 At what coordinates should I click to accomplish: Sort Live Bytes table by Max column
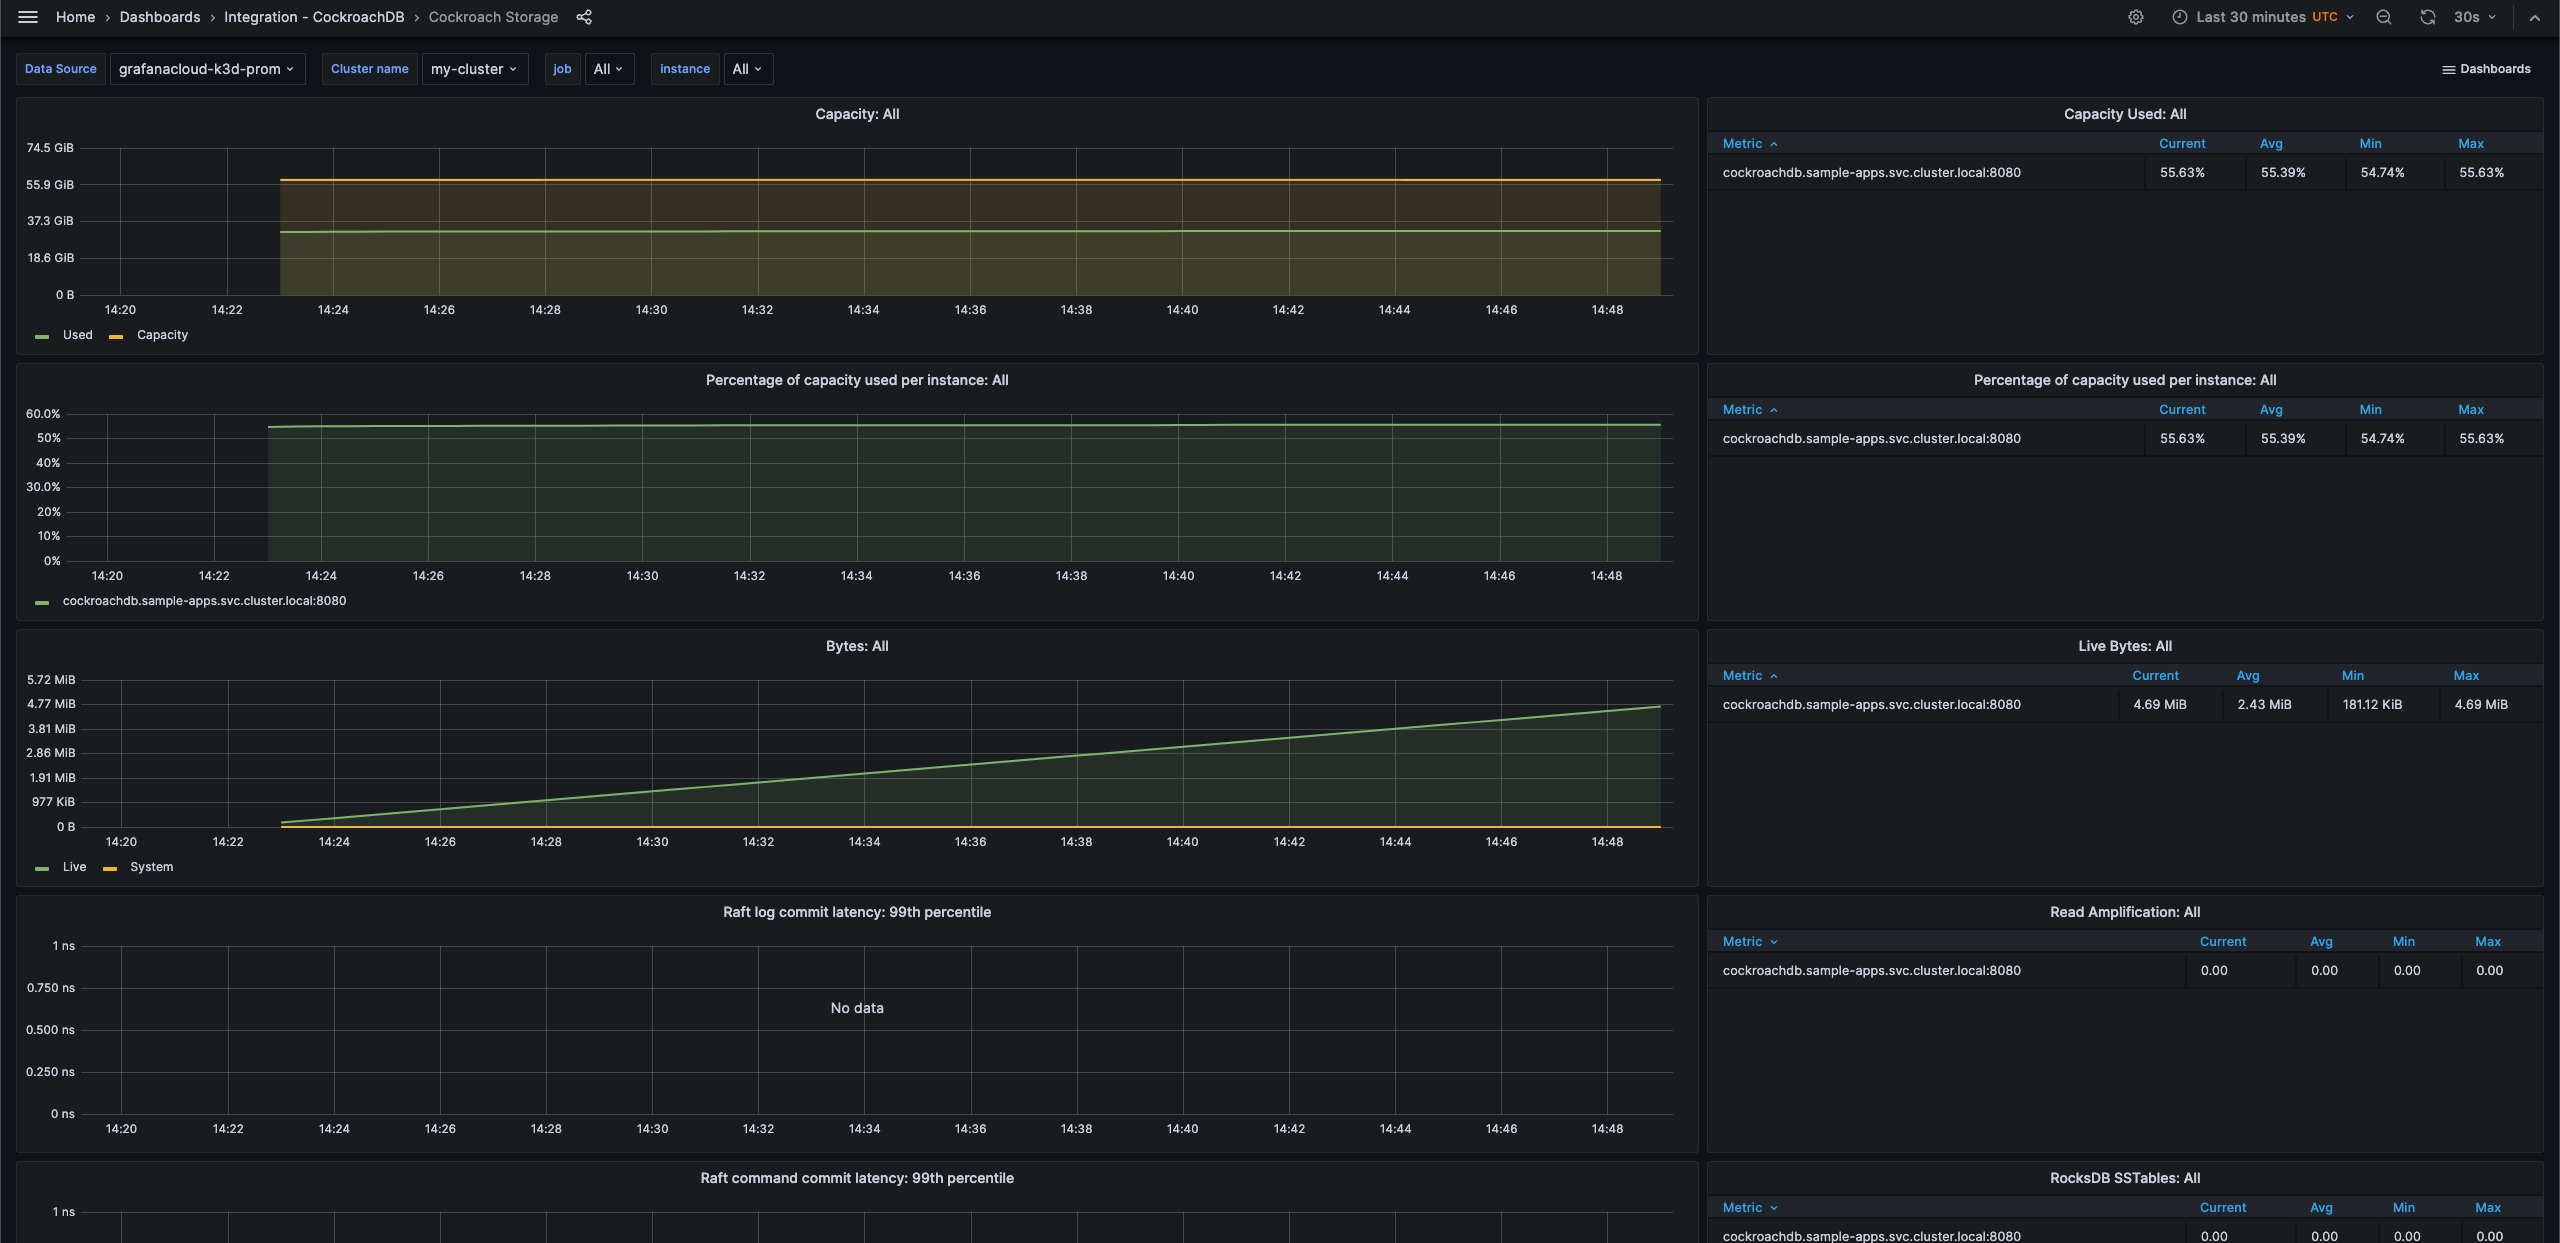[2465, 676]
